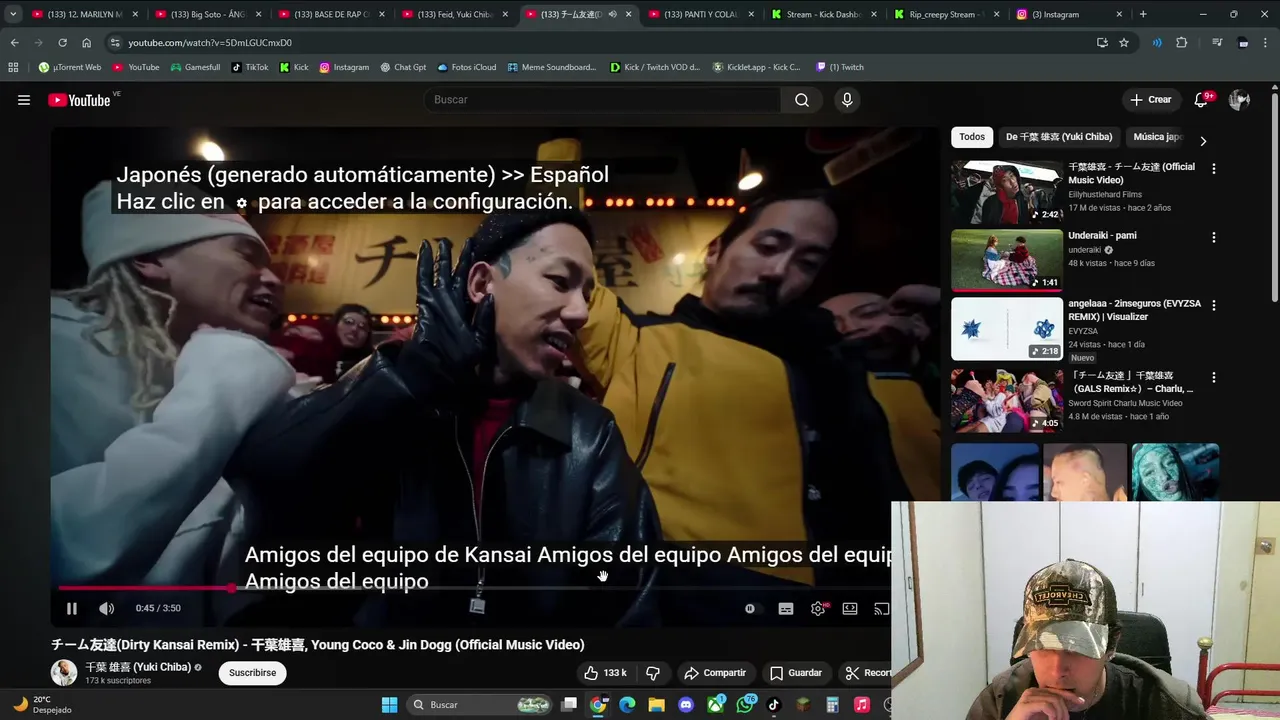This screenshot has height=720, width=1280.
Task: Click the Compartir share button
Action: coord(715,673)
